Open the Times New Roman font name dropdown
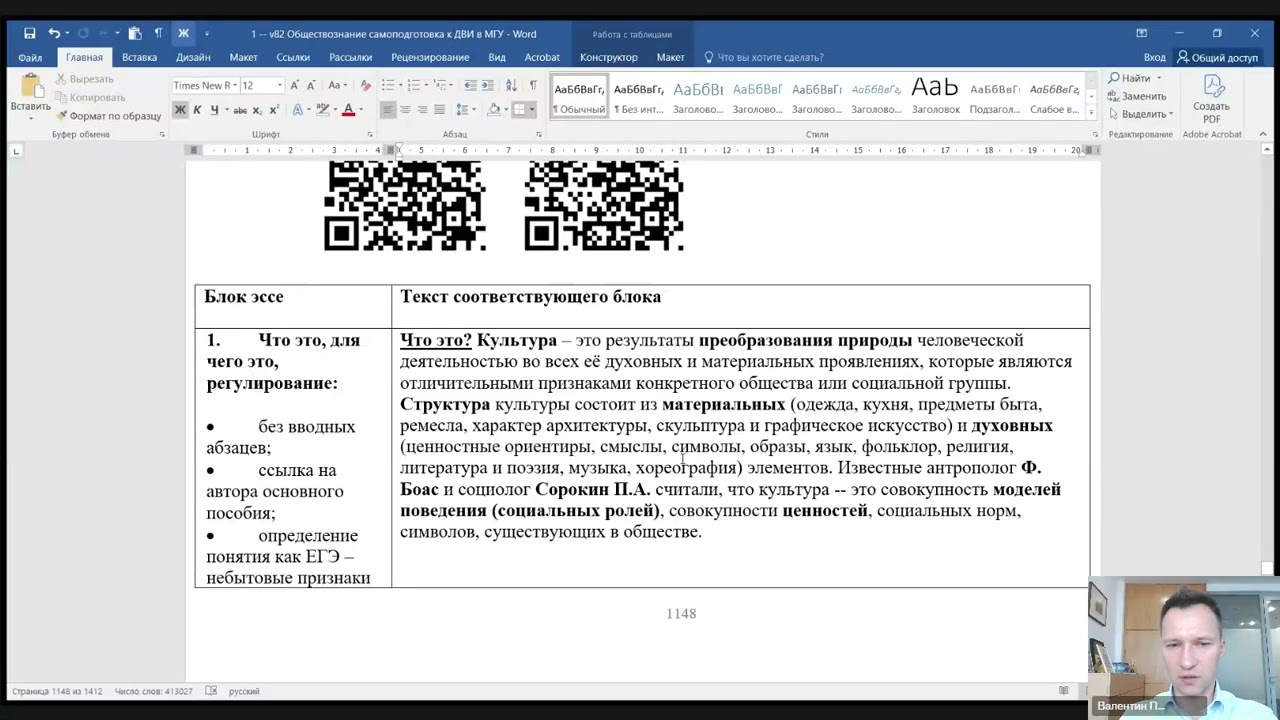Screen dimensions: 1280x720 [x=233, y=85]
